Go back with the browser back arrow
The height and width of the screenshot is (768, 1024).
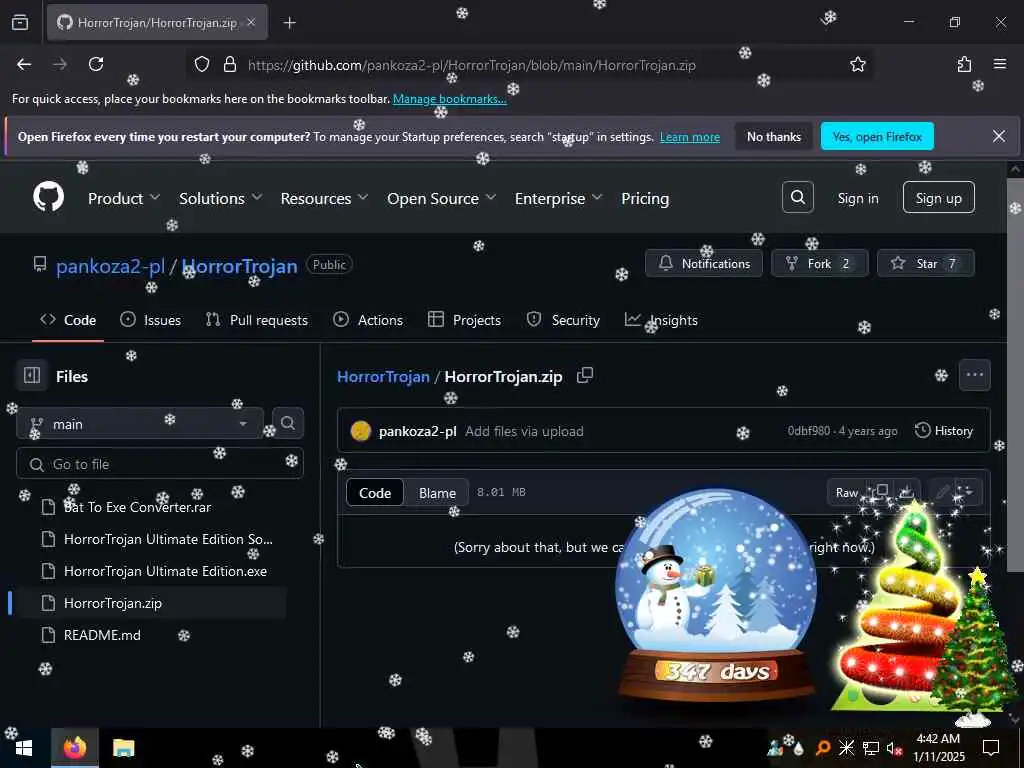[x=24, y=64]
